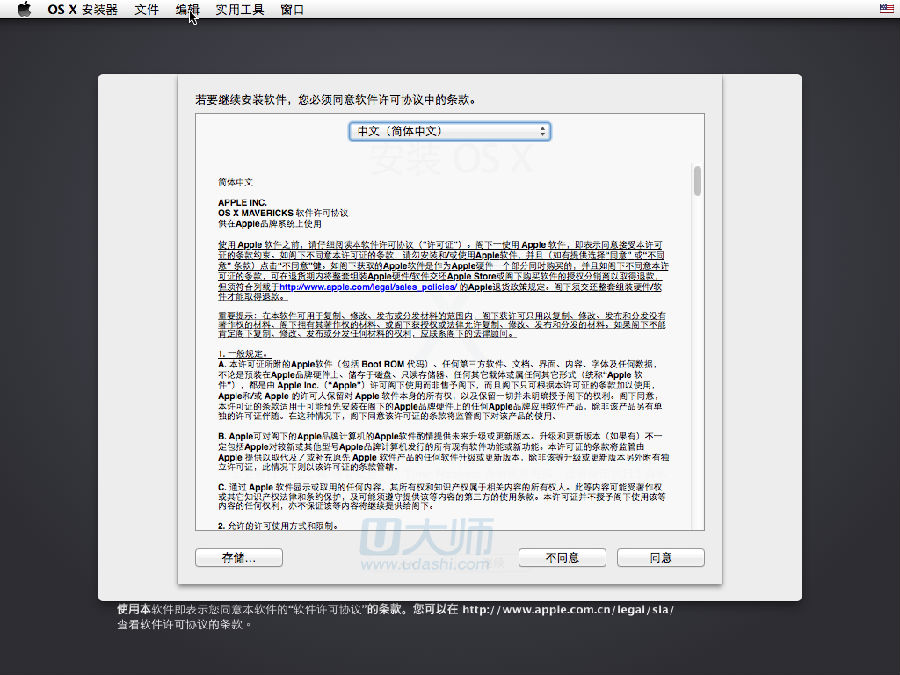The image size is (900, 675).
Task: Click the 若要继续安装软件 instruction text
Action: pos(335,100)
